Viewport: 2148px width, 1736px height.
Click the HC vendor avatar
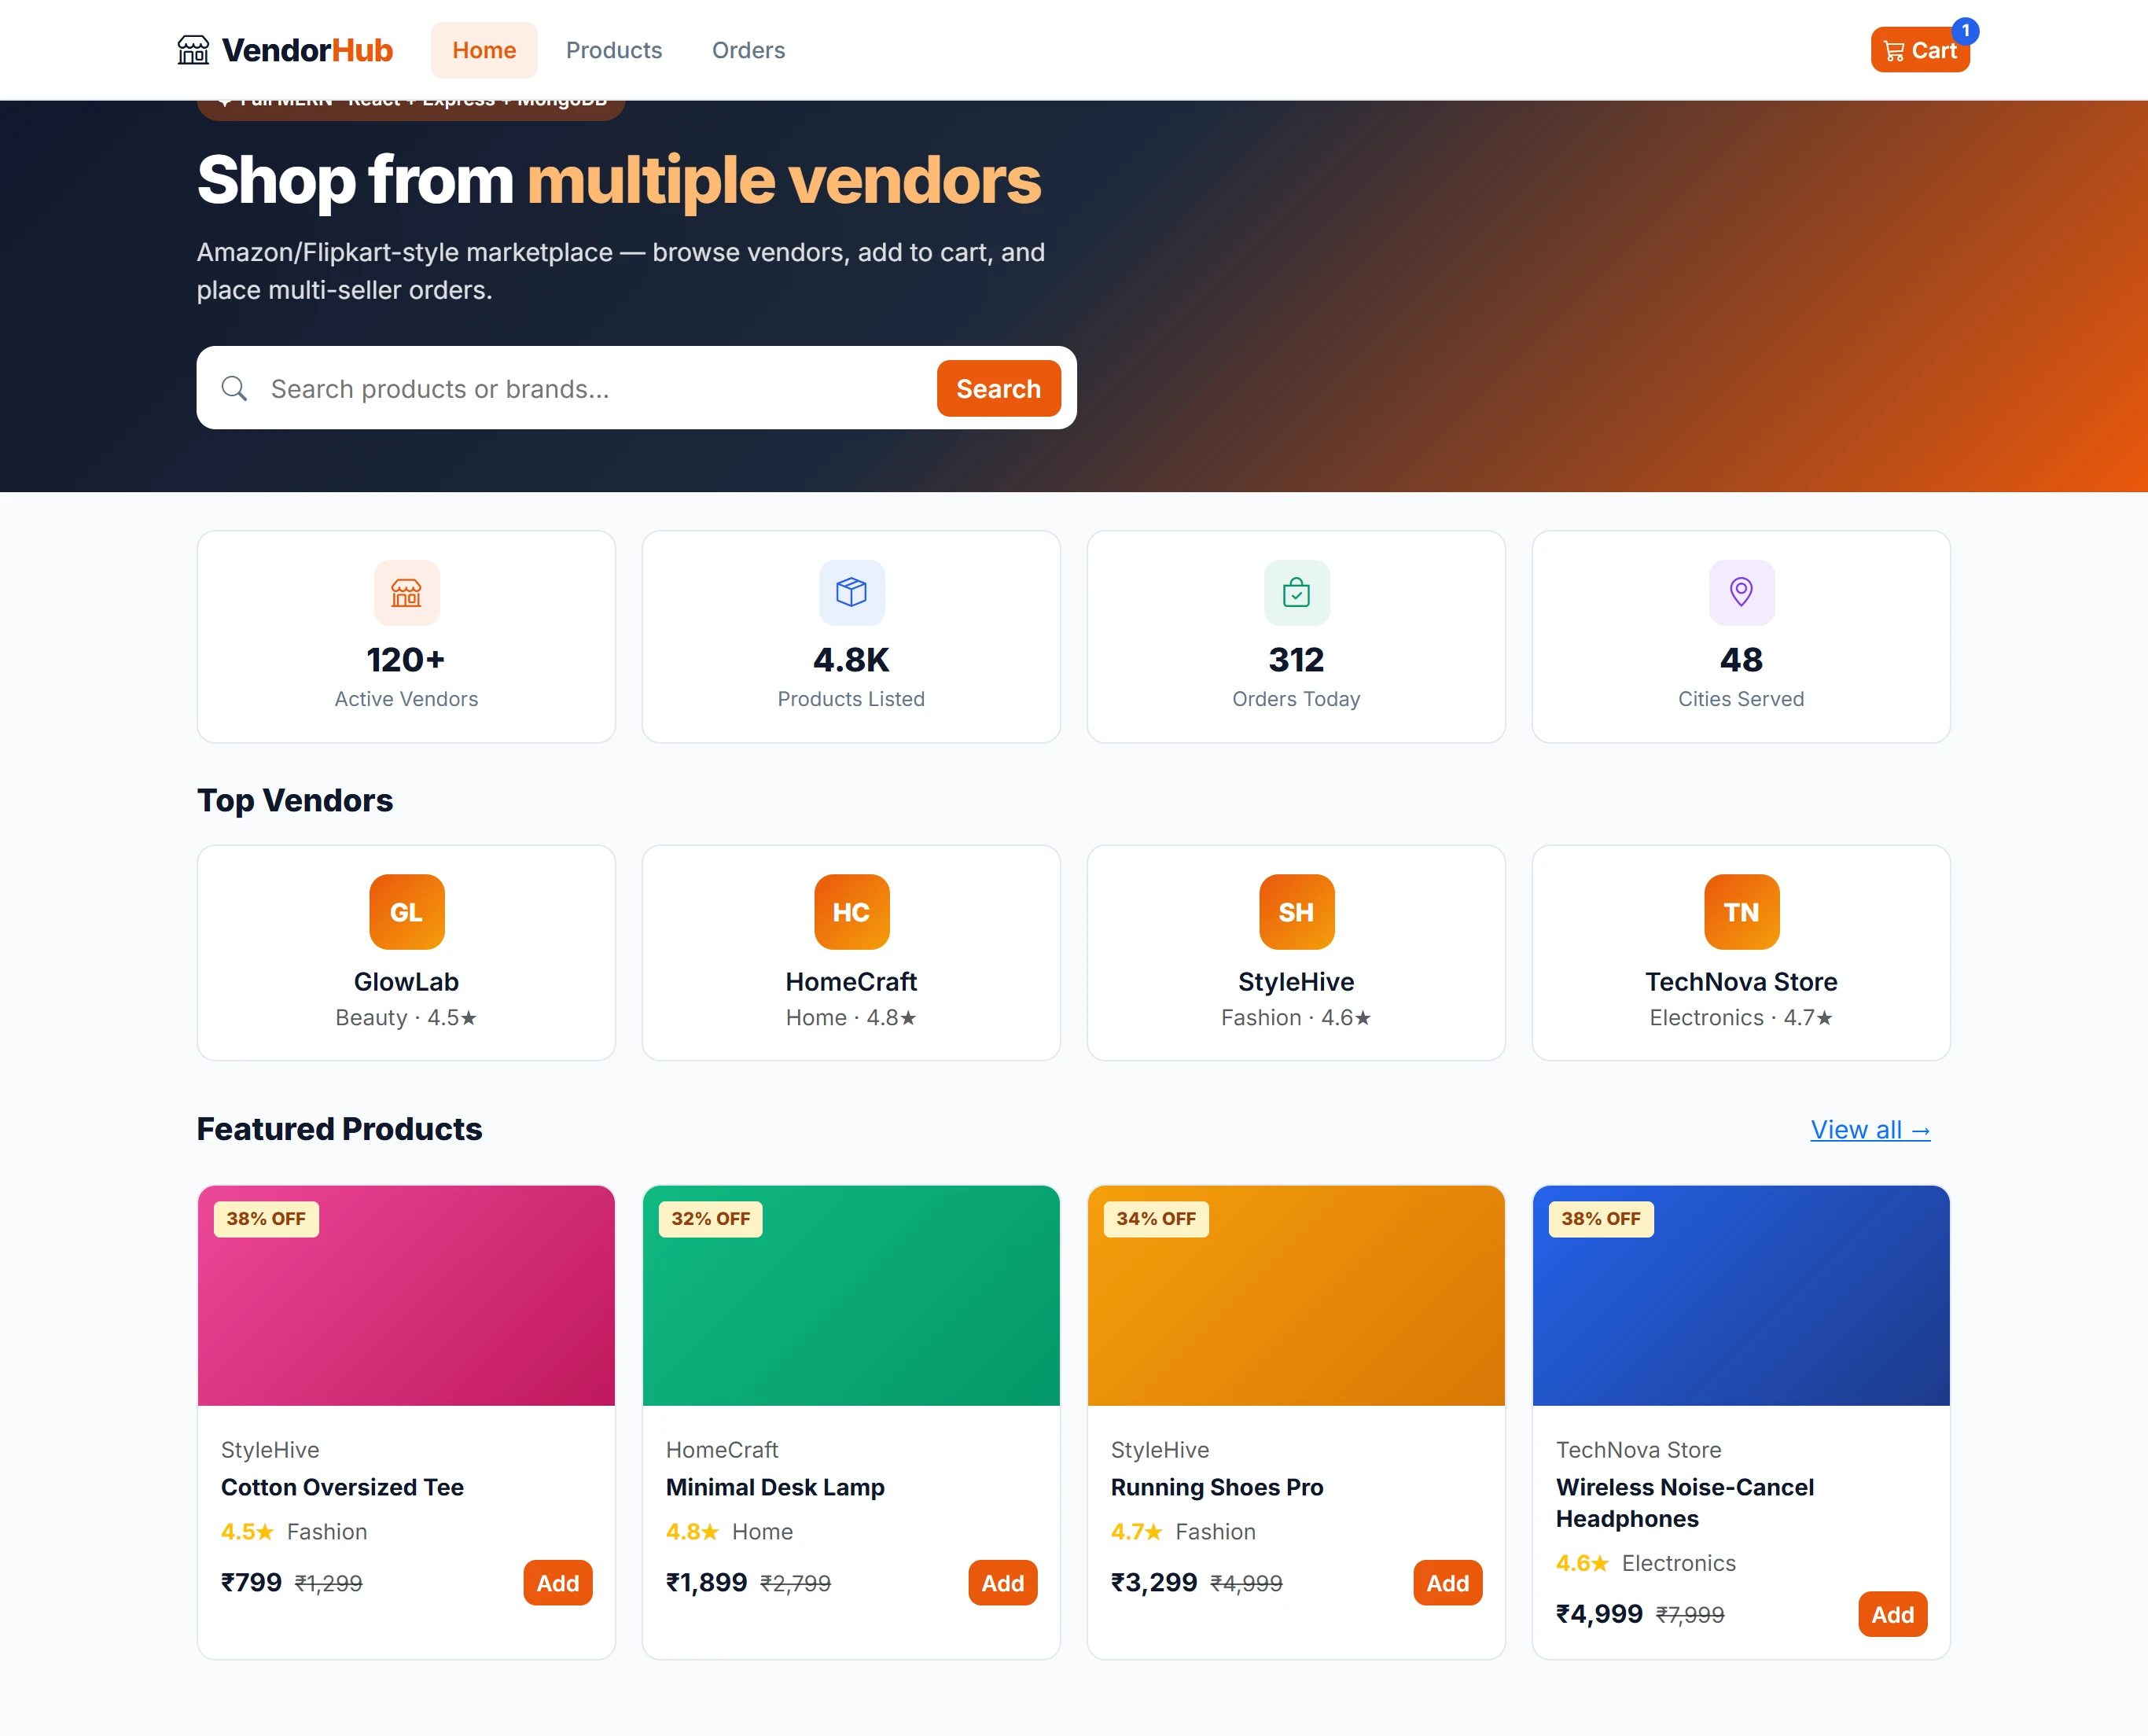coord(851,912)
